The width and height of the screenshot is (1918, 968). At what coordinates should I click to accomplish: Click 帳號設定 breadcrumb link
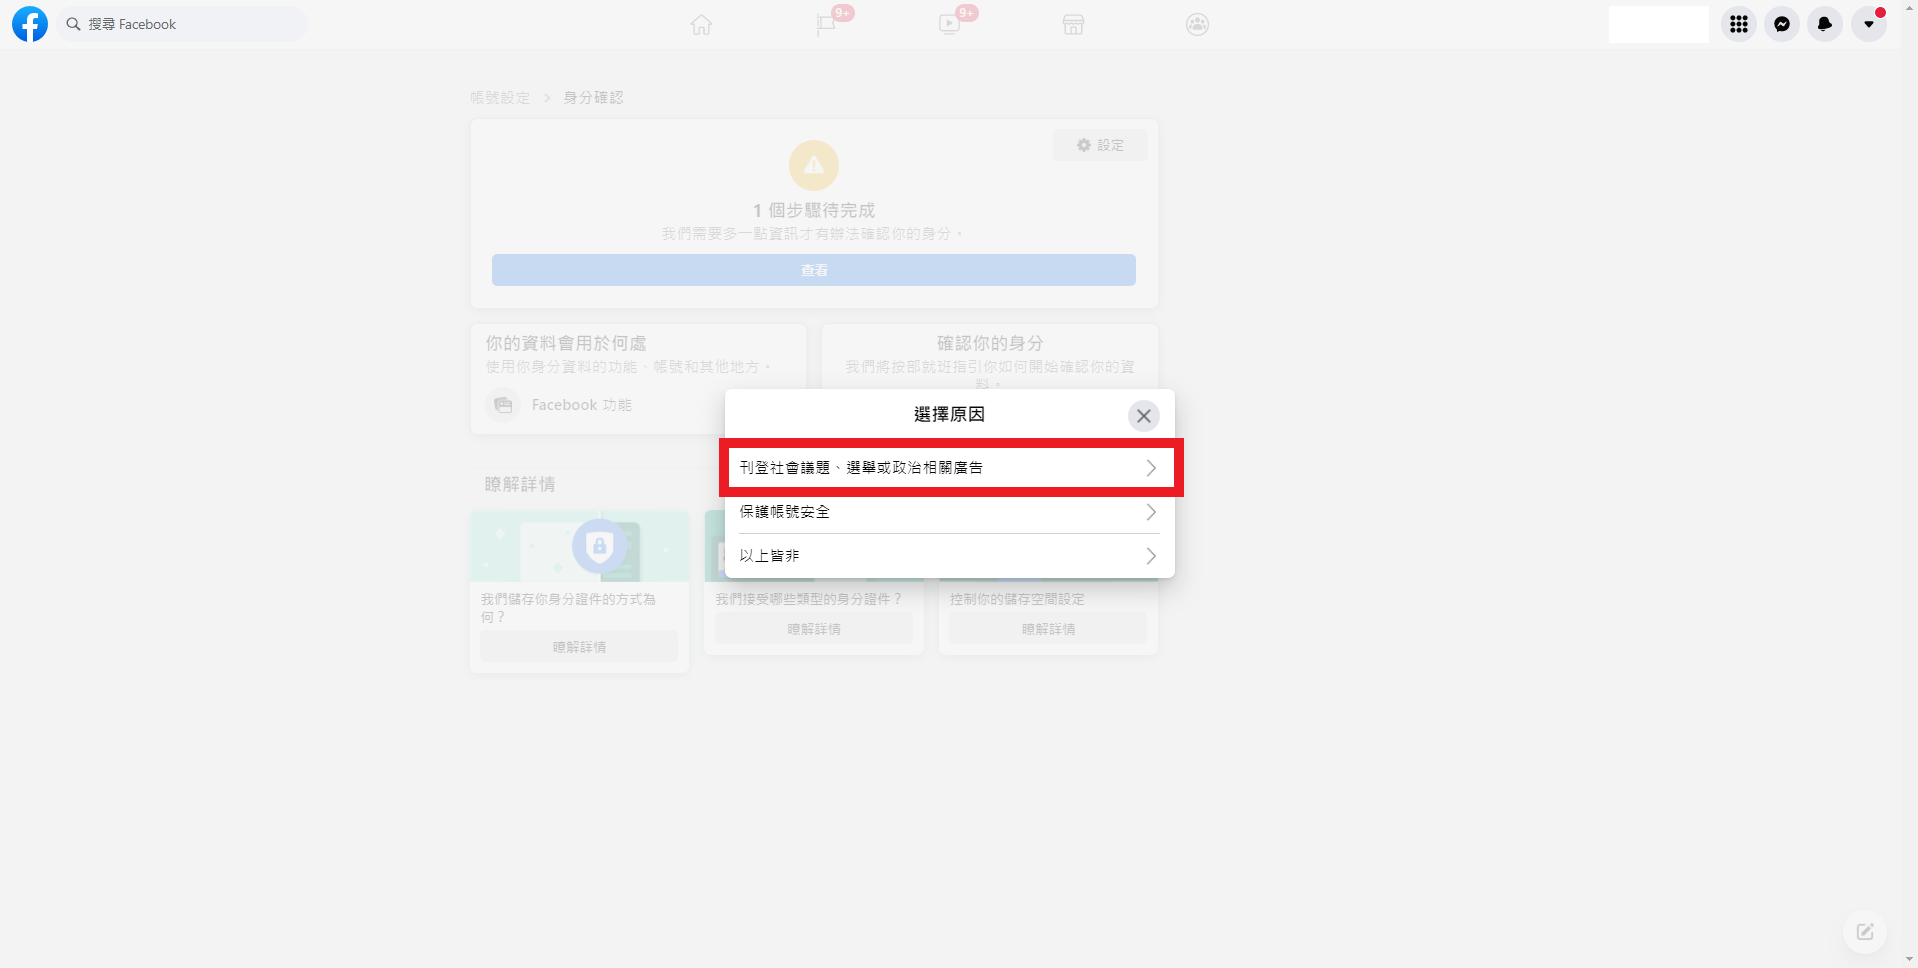[500, 97]
